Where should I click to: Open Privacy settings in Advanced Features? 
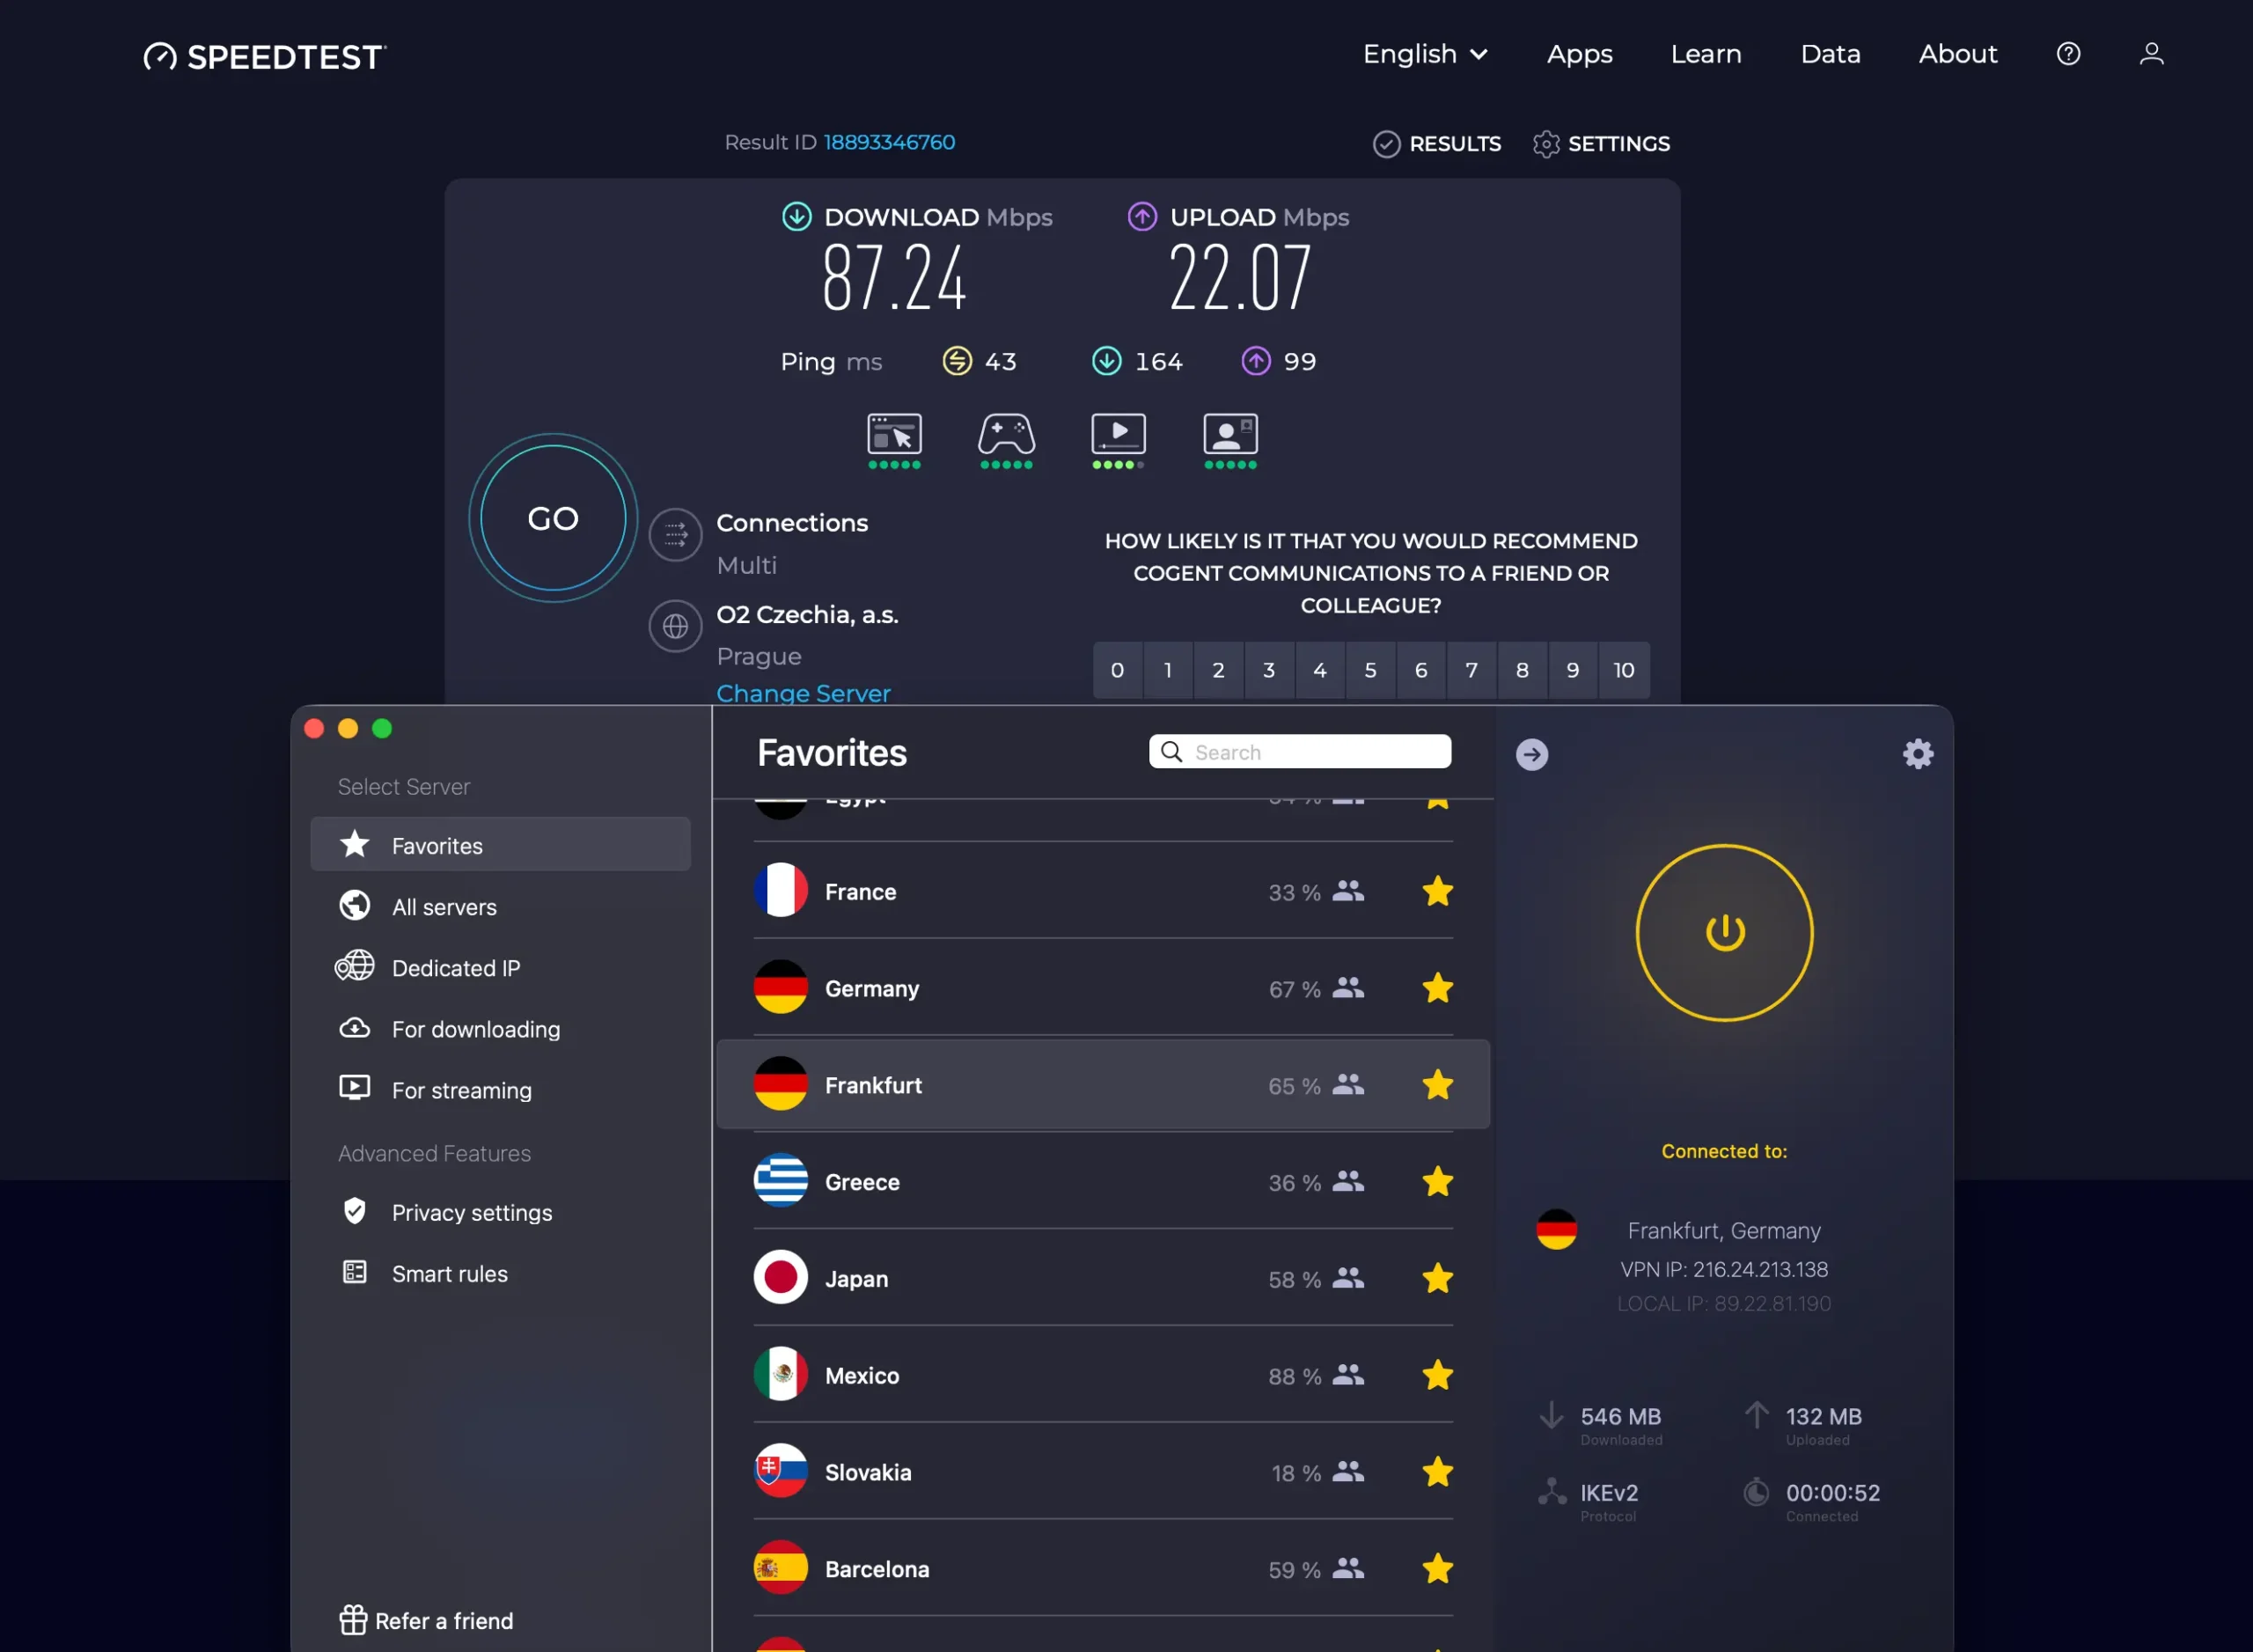[x=471, y=1212]
